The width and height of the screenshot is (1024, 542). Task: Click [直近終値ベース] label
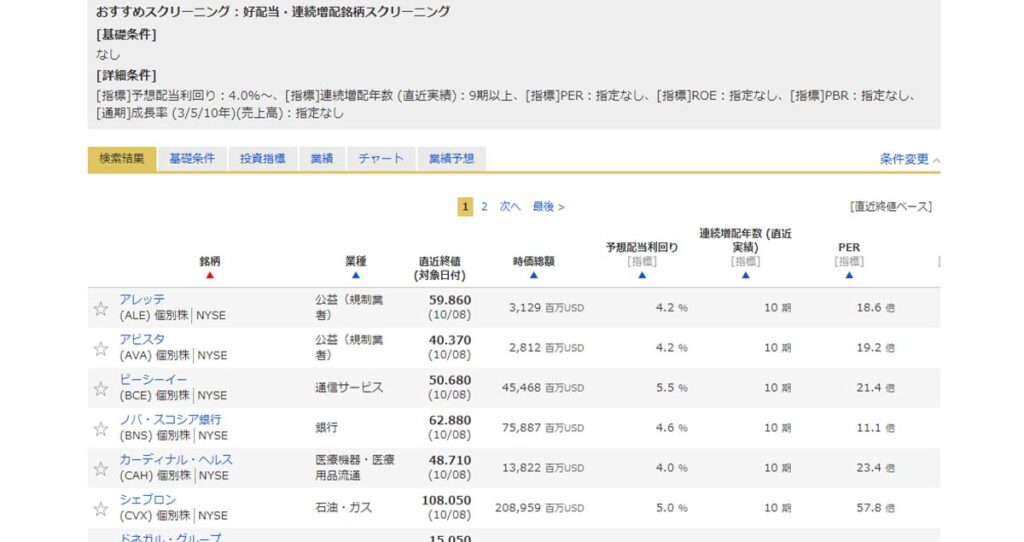click(x=891, y=207)
